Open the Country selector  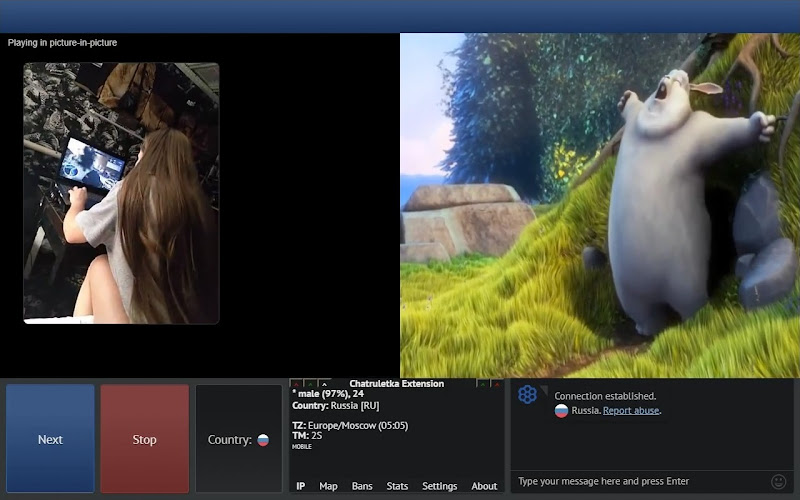pos(239,439)
